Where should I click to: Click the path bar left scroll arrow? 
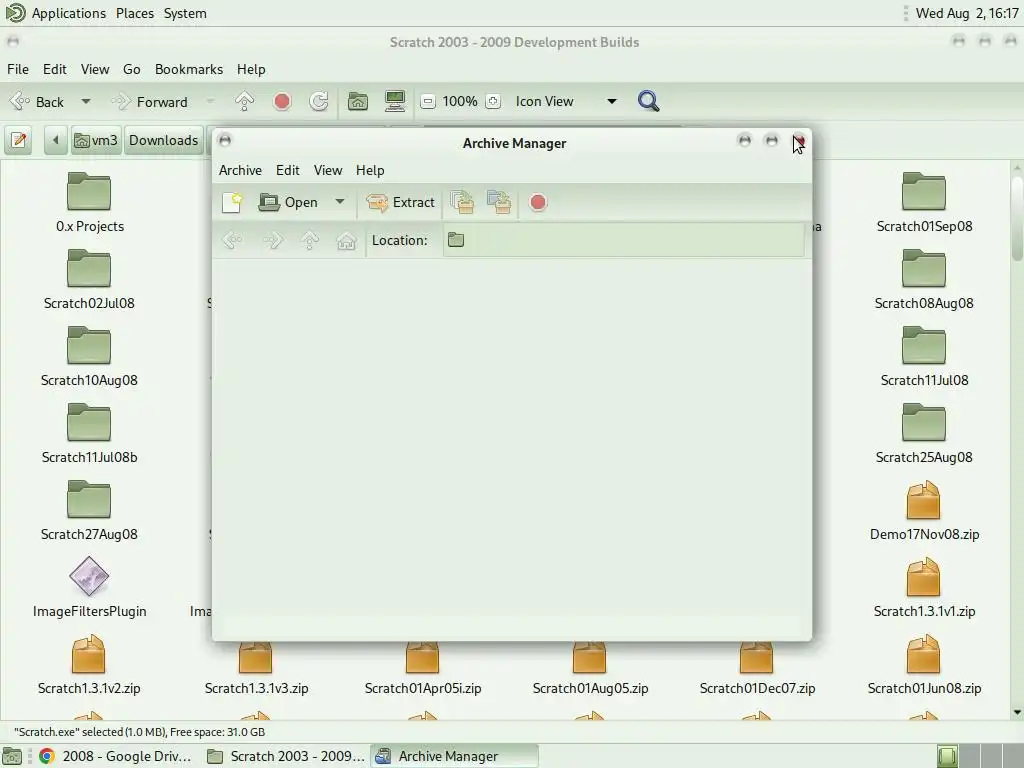point(56,140)
